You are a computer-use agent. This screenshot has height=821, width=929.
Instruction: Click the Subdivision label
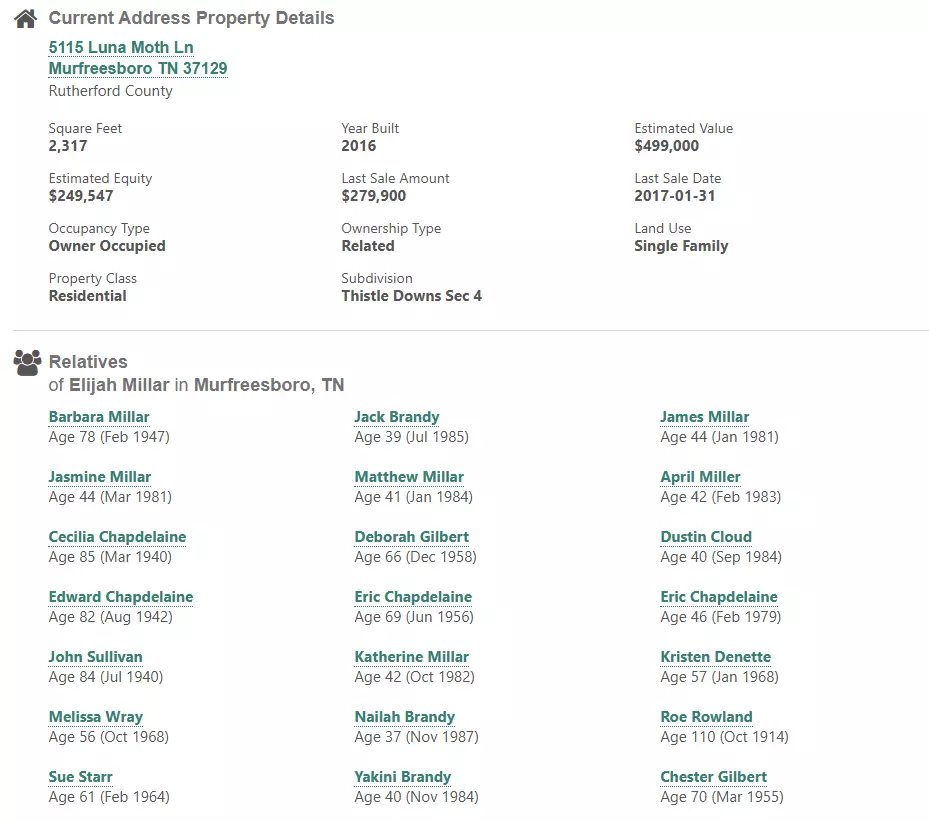pyautogui.click(x=377, y=278)
